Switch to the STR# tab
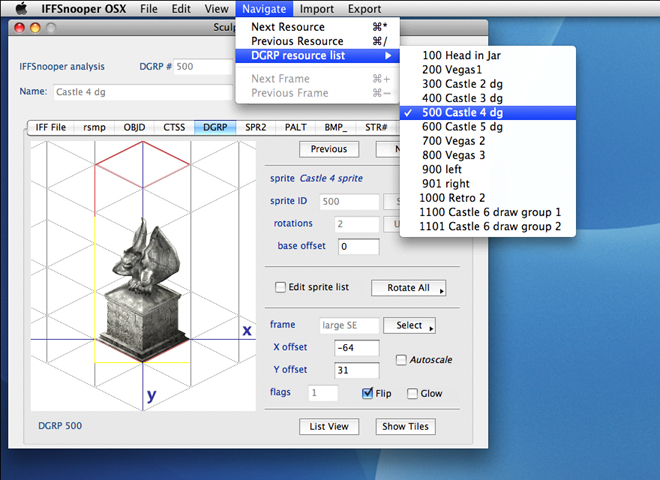The image size is (660, 480). 376,128
